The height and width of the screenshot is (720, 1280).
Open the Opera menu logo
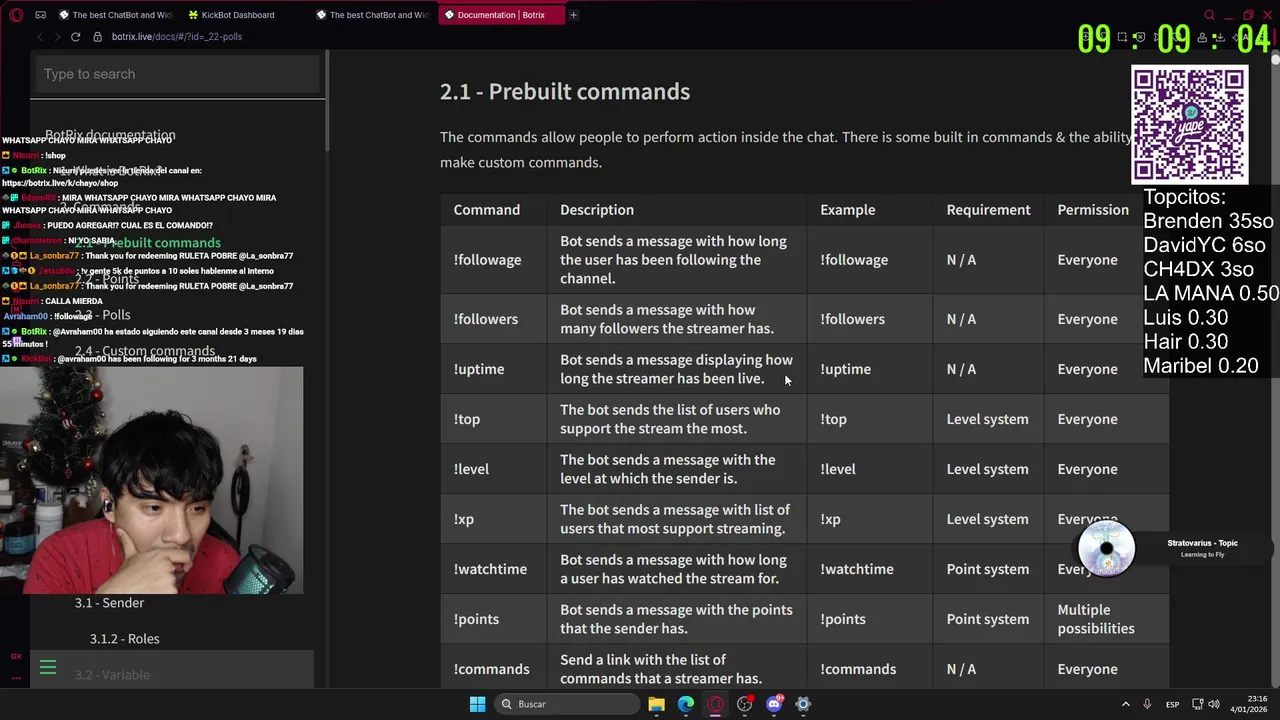coord(16,15)
